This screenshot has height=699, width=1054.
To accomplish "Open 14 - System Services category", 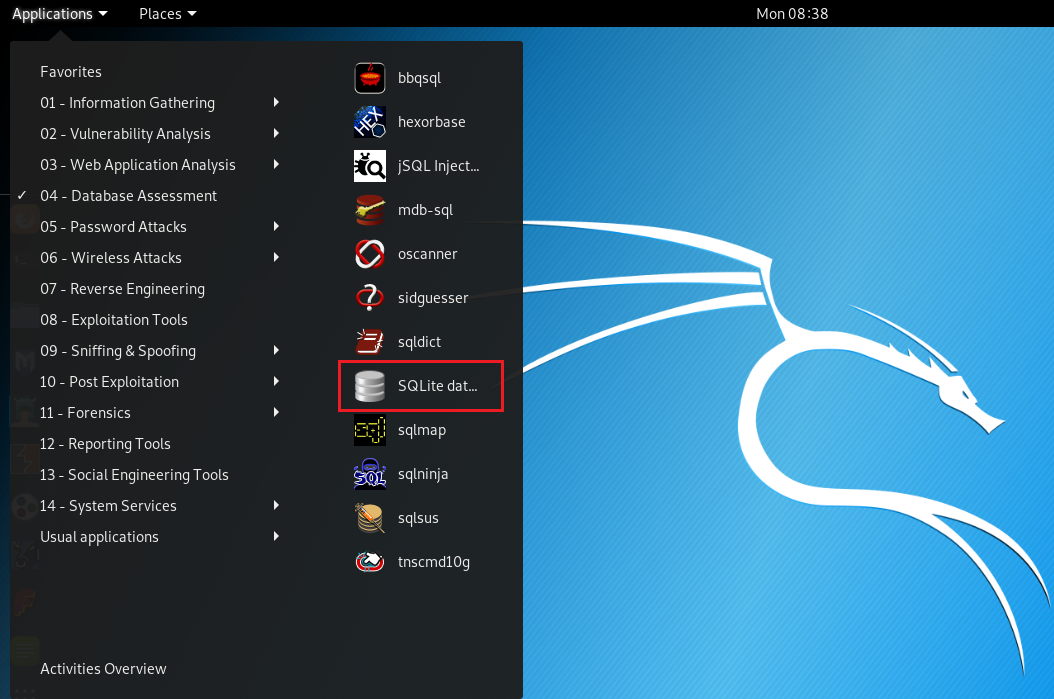I will pyautogui.click(x=108, y=505).
